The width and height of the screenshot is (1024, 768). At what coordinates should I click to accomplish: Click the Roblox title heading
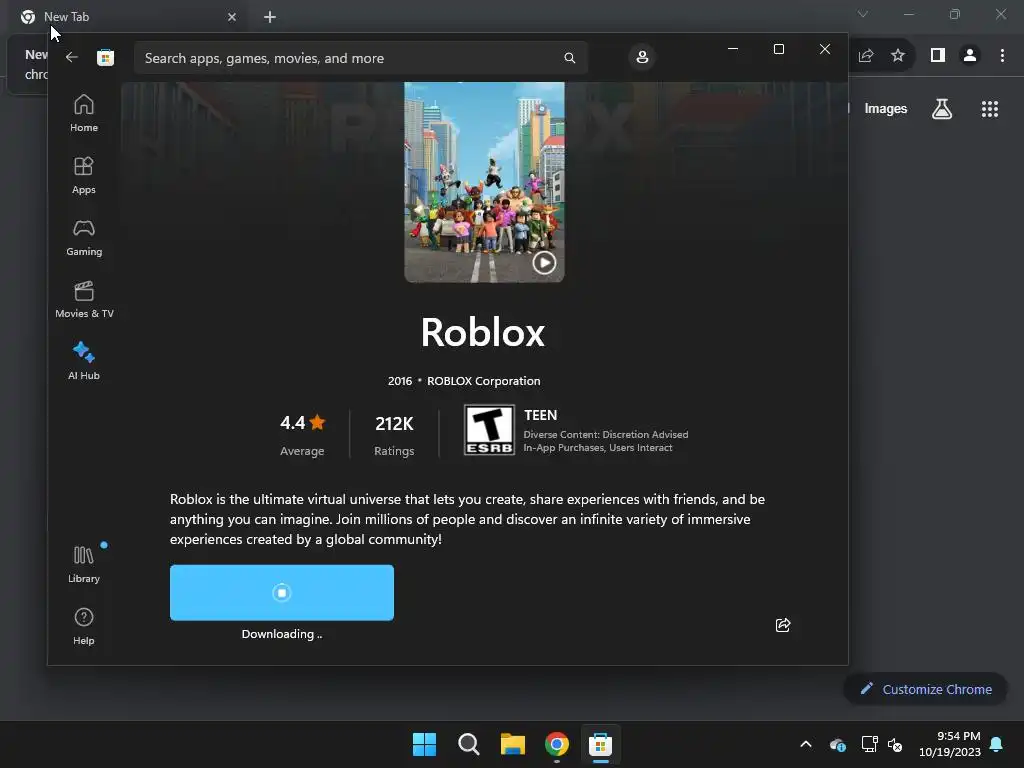click(483, 332)
